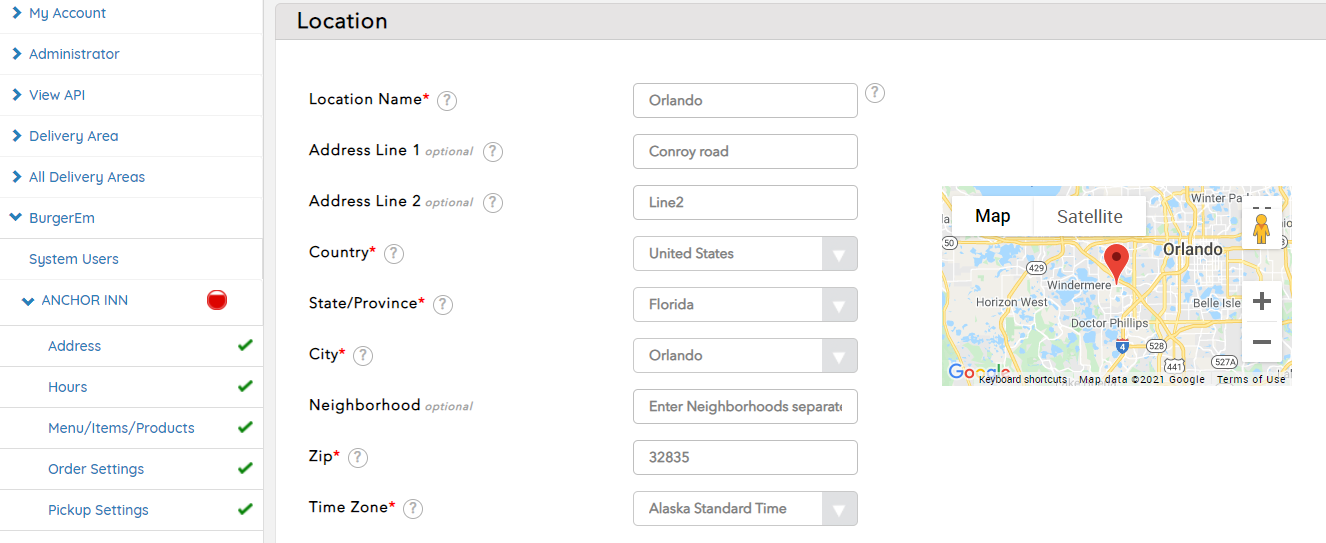This screenshot has height=543, width=1326.
Task: Click the Time Zone help icon
Action: point(412,509)
